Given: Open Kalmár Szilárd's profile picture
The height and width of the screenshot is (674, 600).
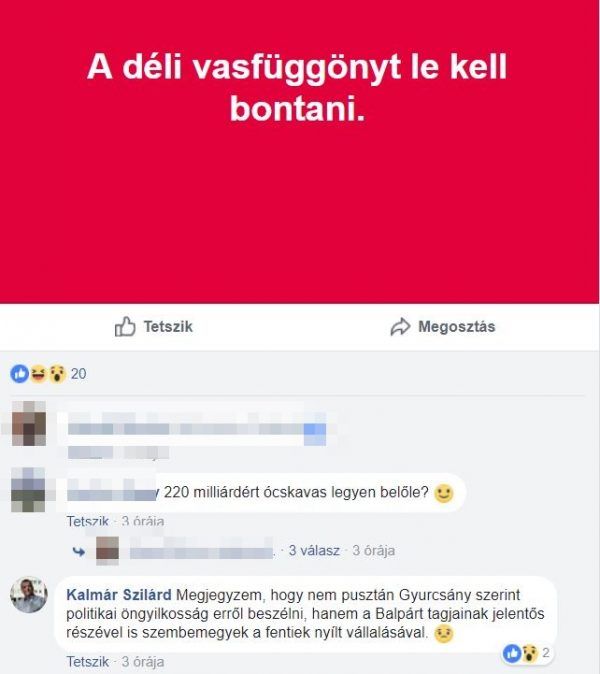Looking at the screenshot, I should coord(29,595).
